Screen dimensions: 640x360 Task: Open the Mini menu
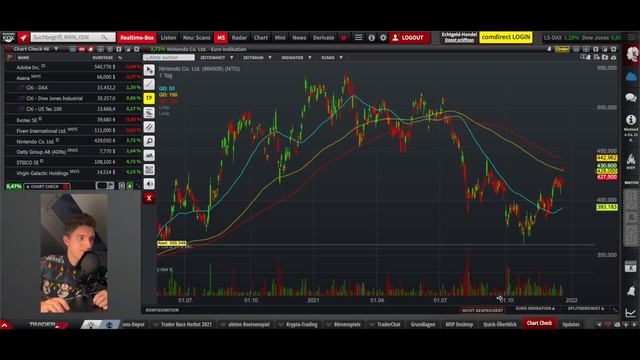[280, 38]
